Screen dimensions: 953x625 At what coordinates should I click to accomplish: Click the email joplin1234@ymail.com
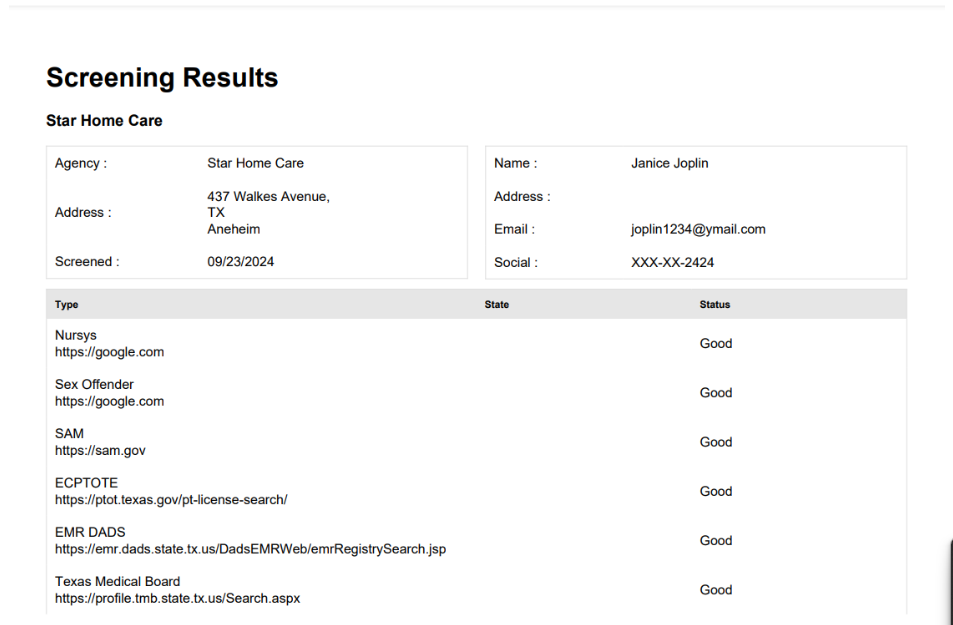[698, 229]
